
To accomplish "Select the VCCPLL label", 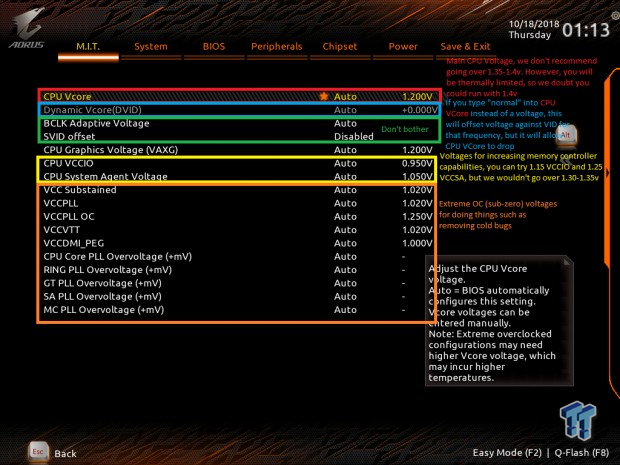I will point(61,203).
